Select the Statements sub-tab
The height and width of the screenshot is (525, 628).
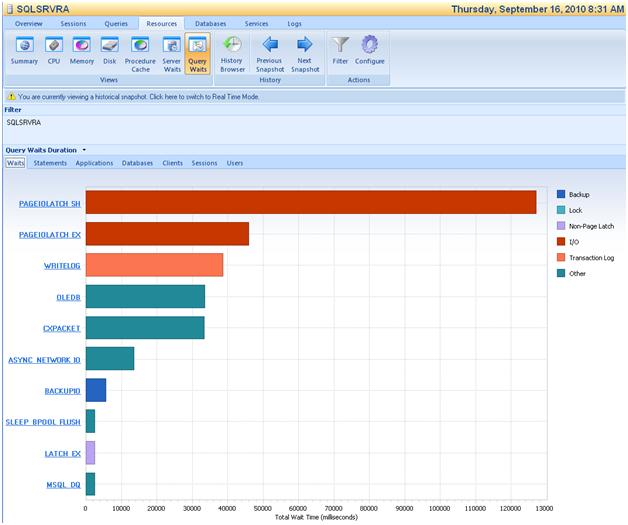point(50,162)
